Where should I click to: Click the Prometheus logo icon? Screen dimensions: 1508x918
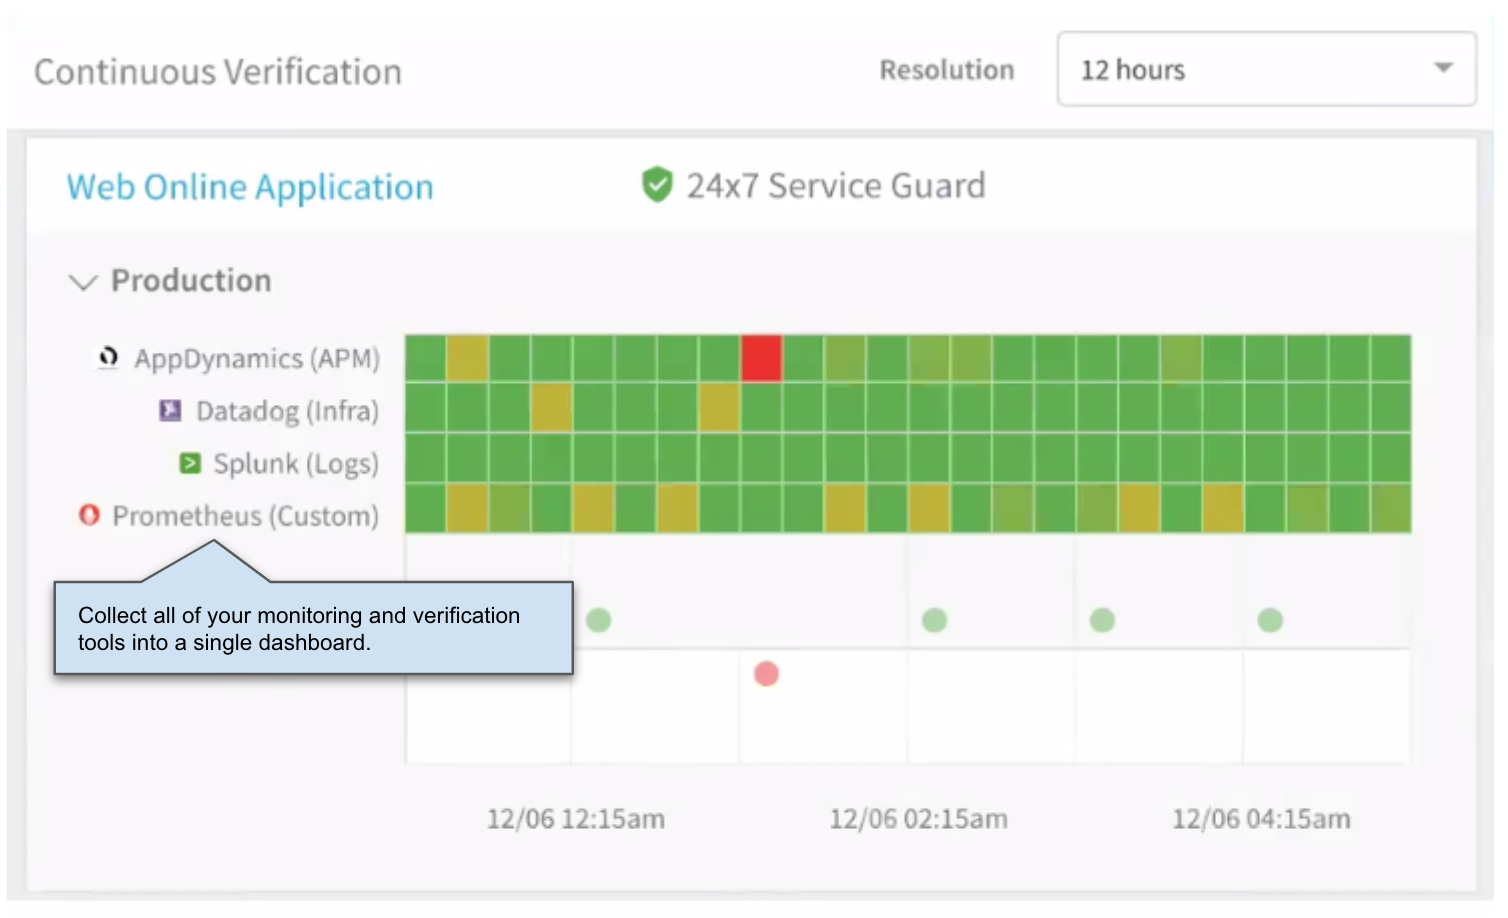[x=89, y=515]
